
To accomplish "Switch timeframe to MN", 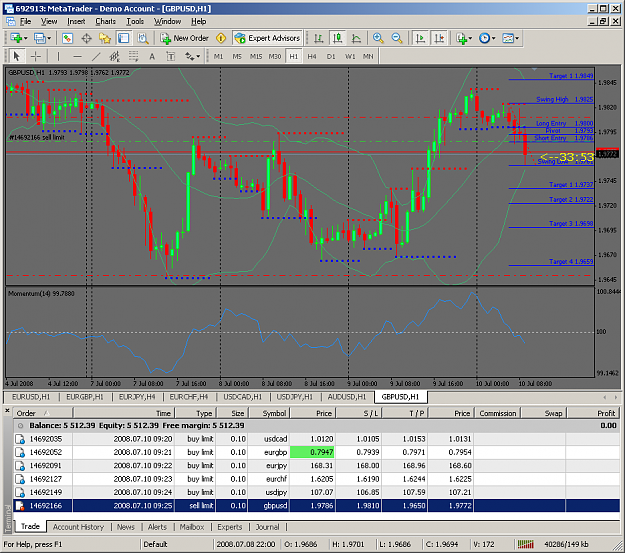I will click(x=368, y=56).
